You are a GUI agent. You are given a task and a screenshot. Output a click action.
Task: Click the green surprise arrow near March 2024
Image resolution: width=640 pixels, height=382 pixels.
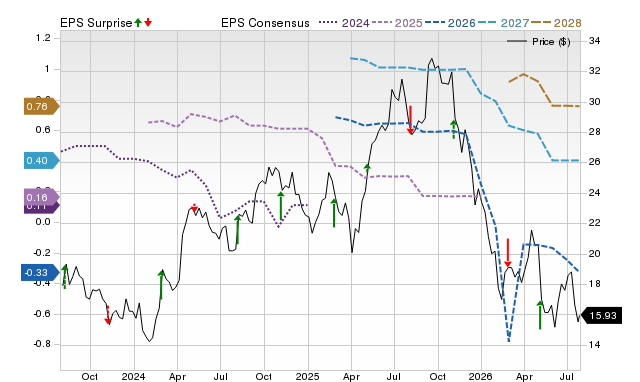[x=161, y=285]
